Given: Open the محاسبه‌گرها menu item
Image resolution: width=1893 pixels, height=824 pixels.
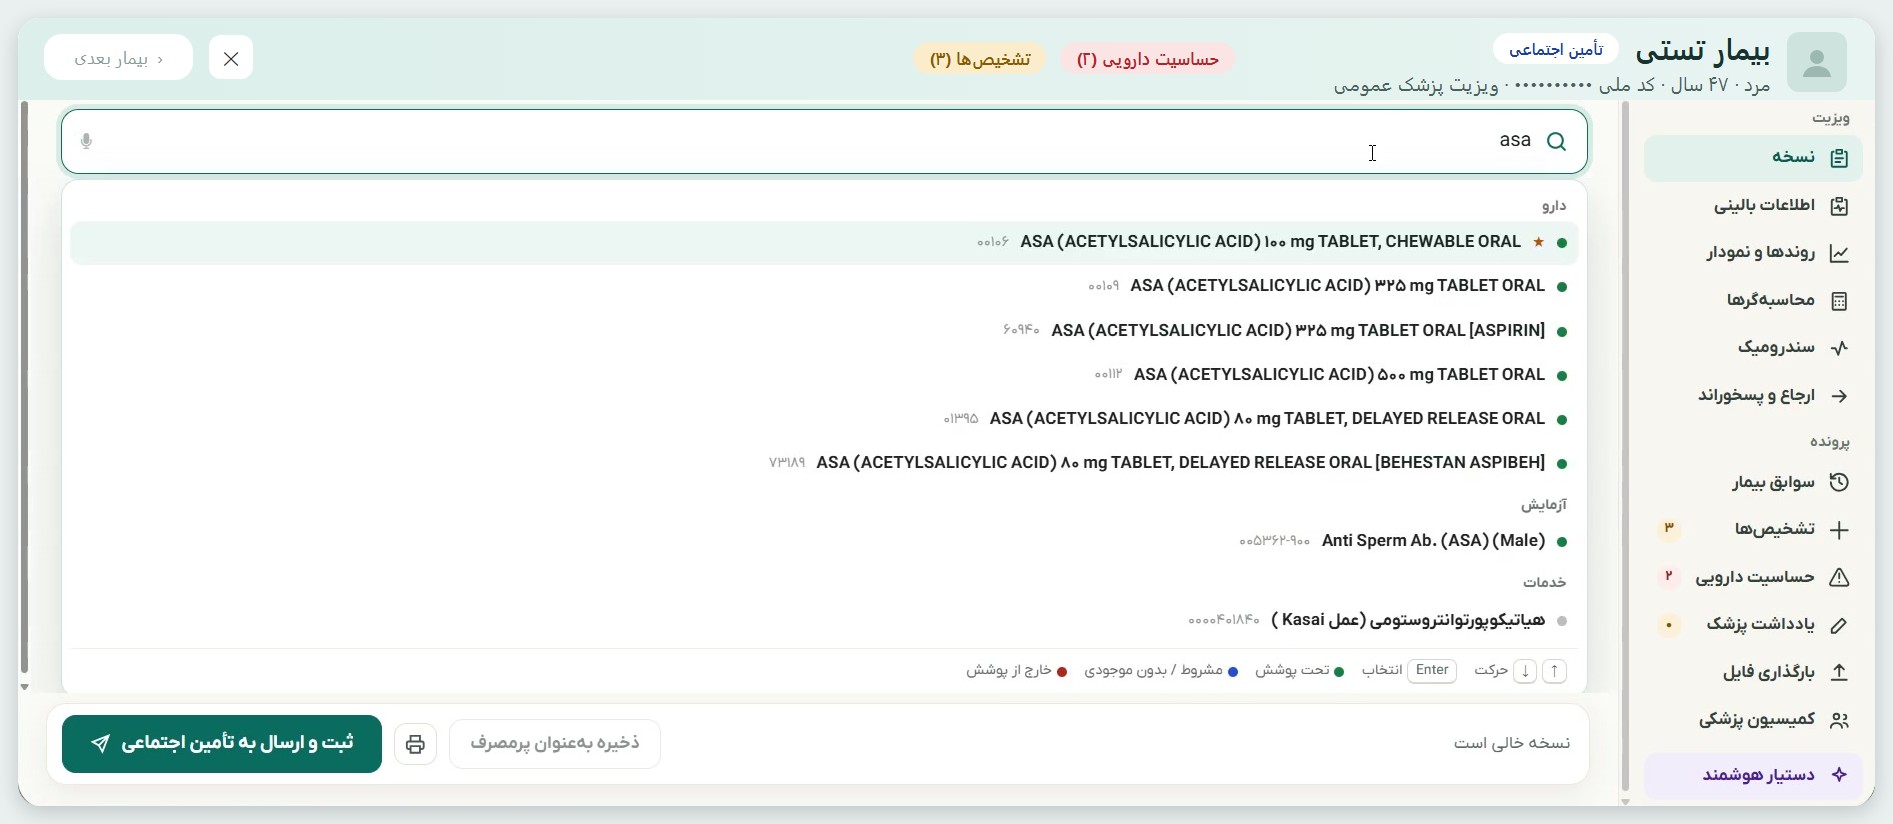Looking at the screenshot, I should 1753,301.
